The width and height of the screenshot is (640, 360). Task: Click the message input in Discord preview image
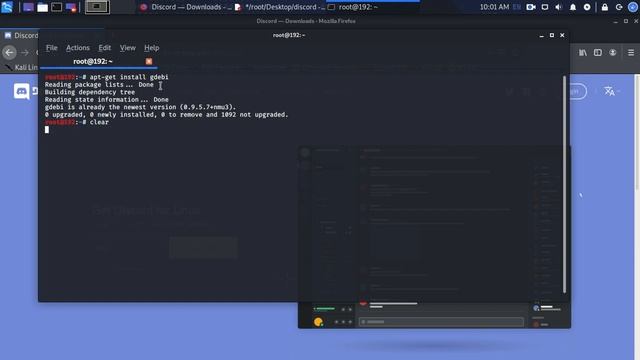coord(441,322)
